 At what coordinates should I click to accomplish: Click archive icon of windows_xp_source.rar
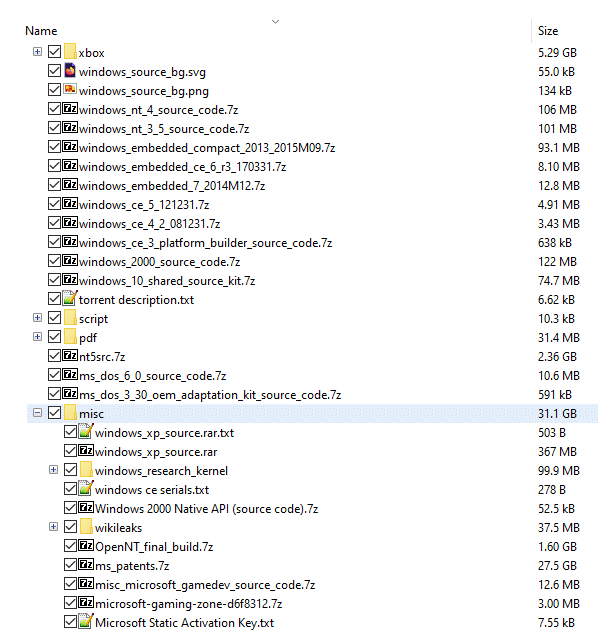(x=86, y=451)
